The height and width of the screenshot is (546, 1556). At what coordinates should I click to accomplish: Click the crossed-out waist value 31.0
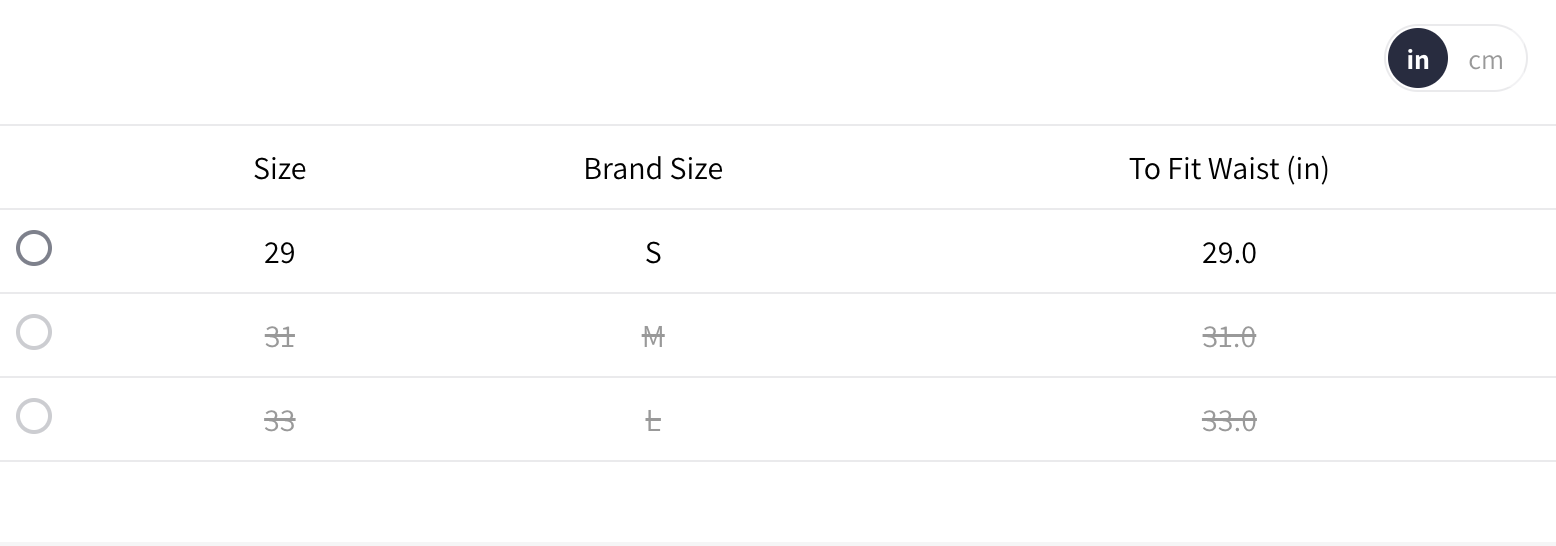[x=1228, y=337]
